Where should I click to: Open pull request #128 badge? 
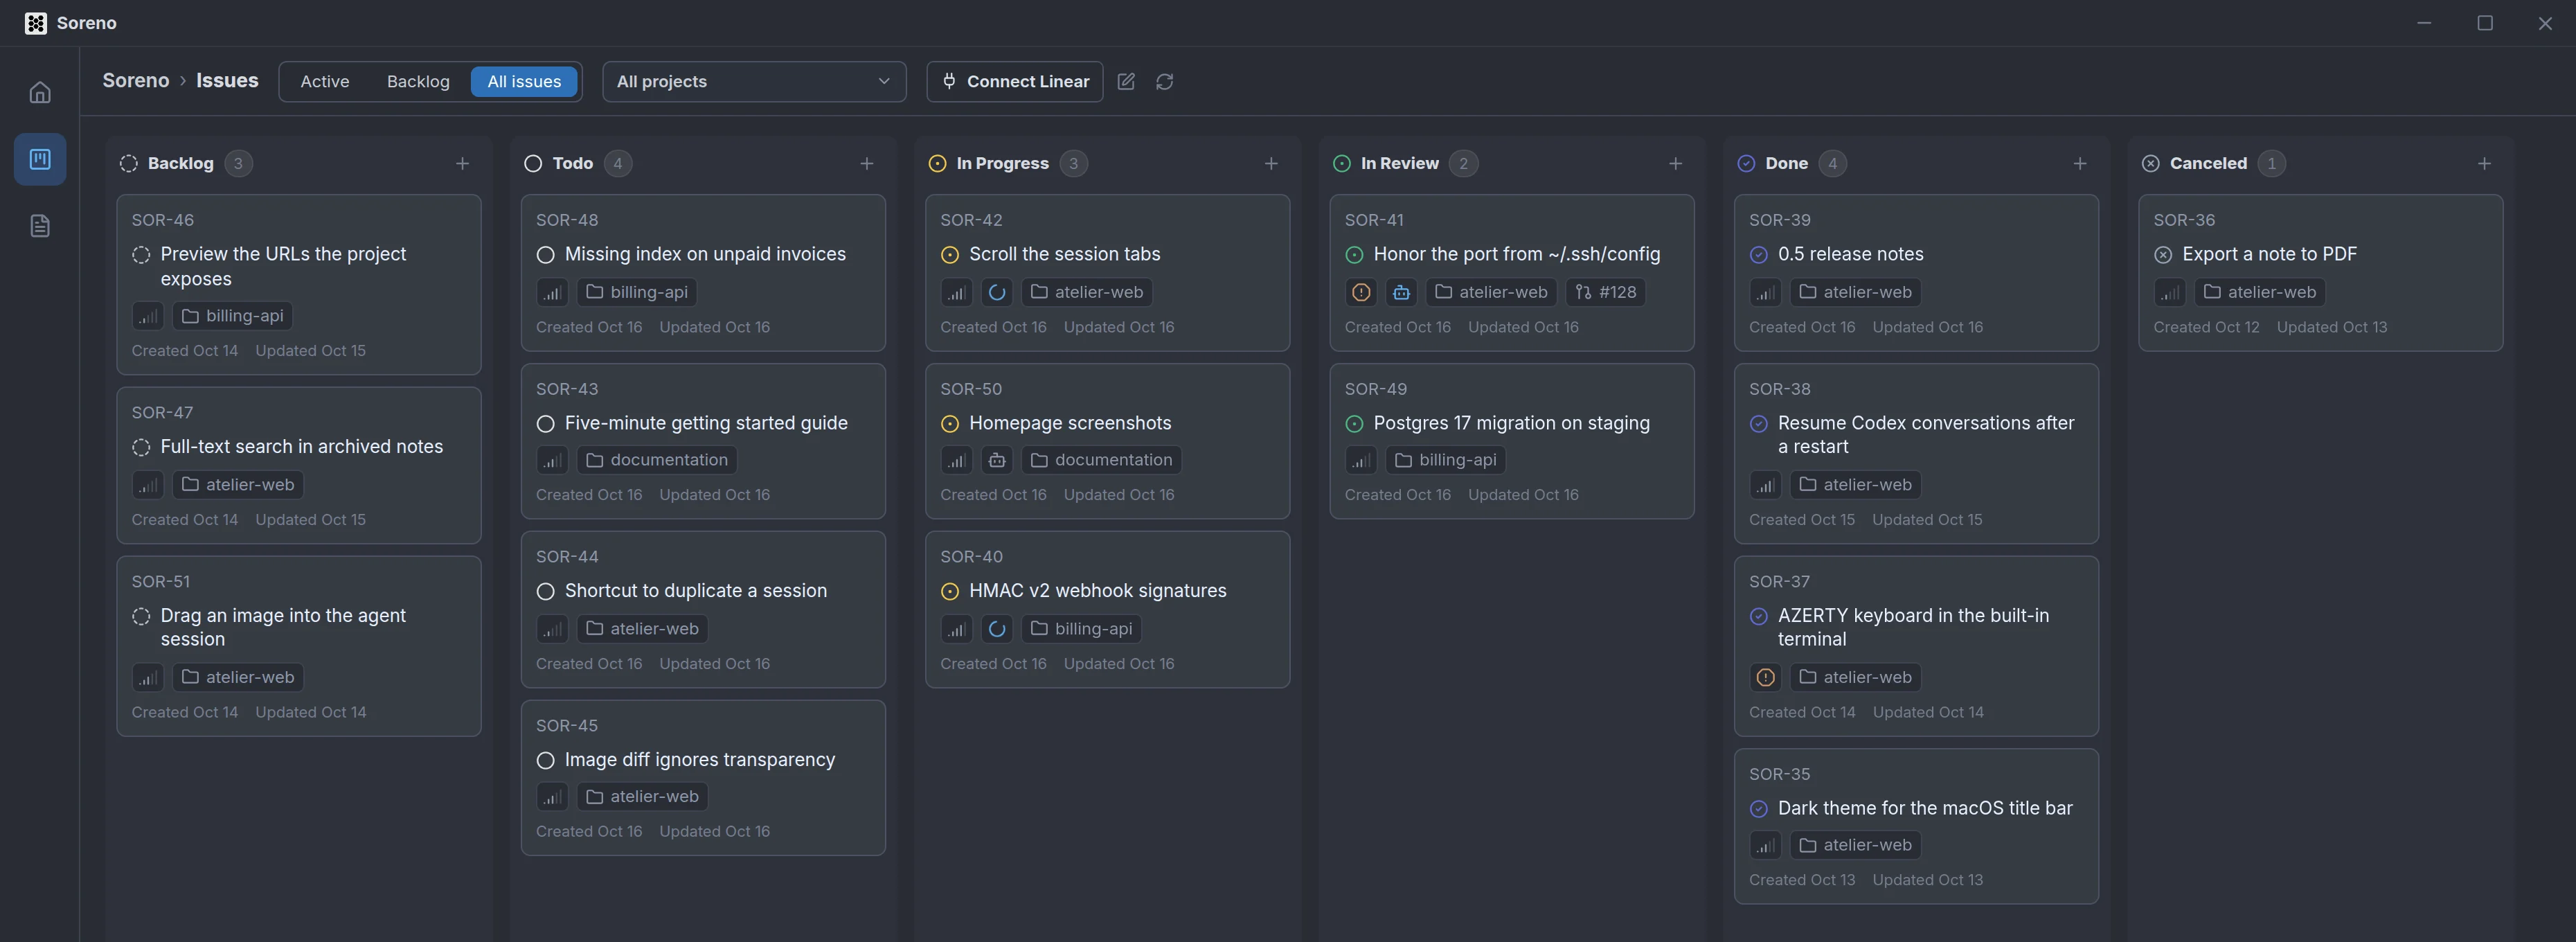1605,293
